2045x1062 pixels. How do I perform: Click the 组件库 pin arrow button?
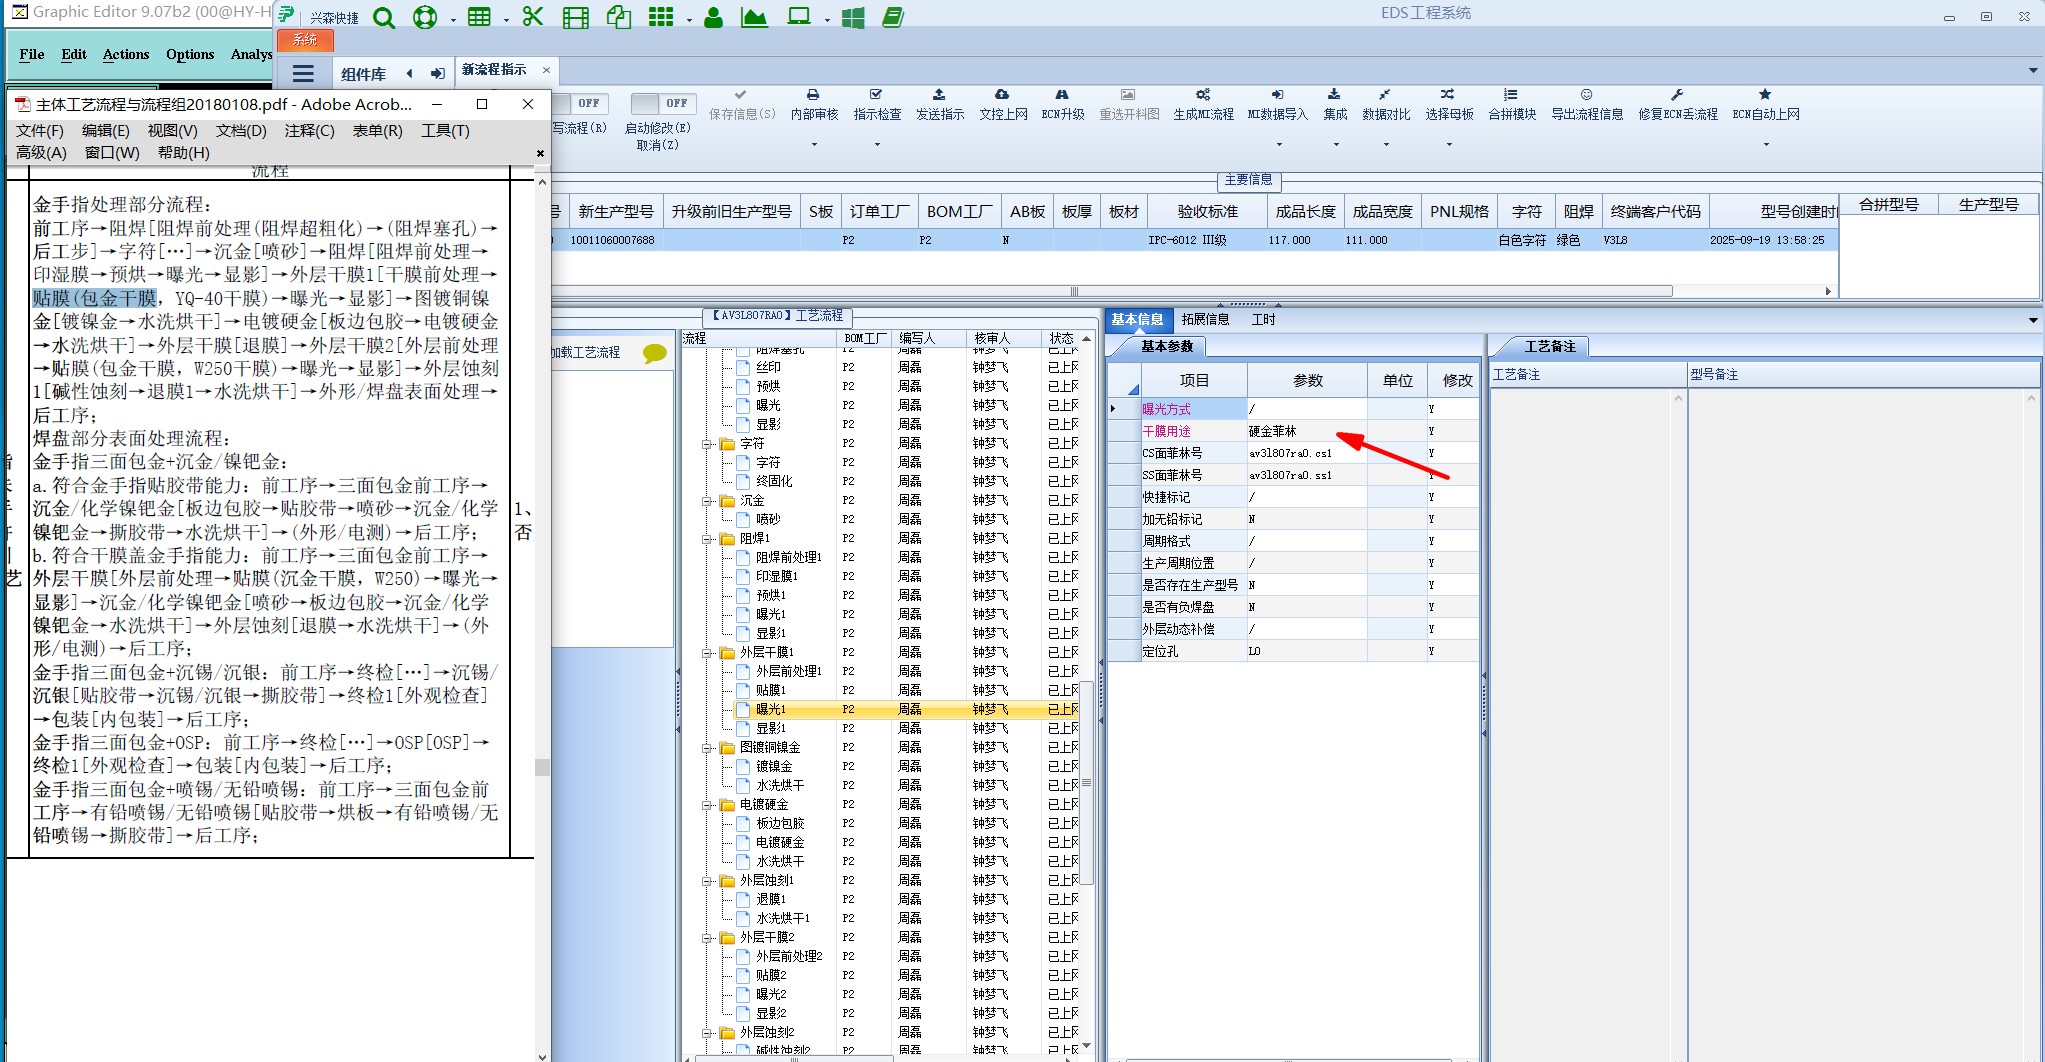coord(437,74)
